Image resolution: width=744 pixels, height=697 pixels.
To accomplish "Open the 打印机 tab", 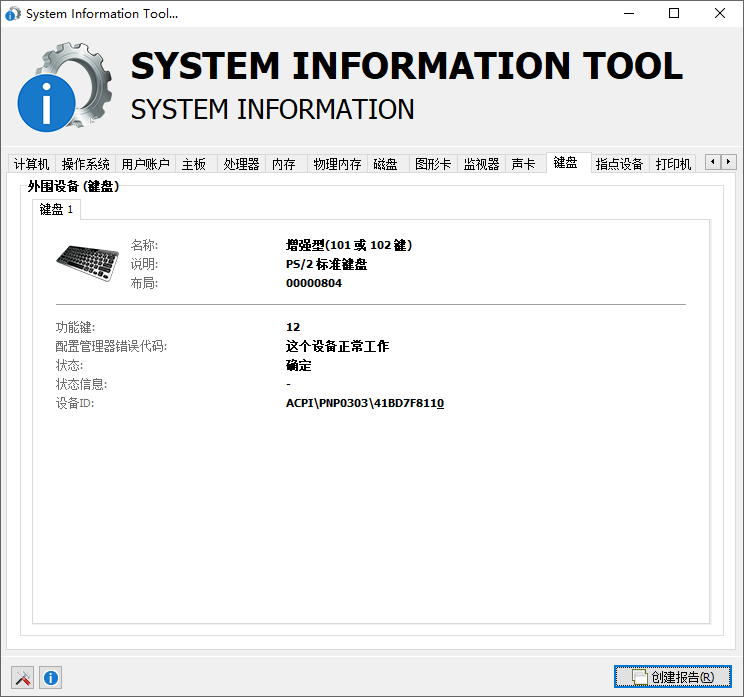I will [673, 164].
